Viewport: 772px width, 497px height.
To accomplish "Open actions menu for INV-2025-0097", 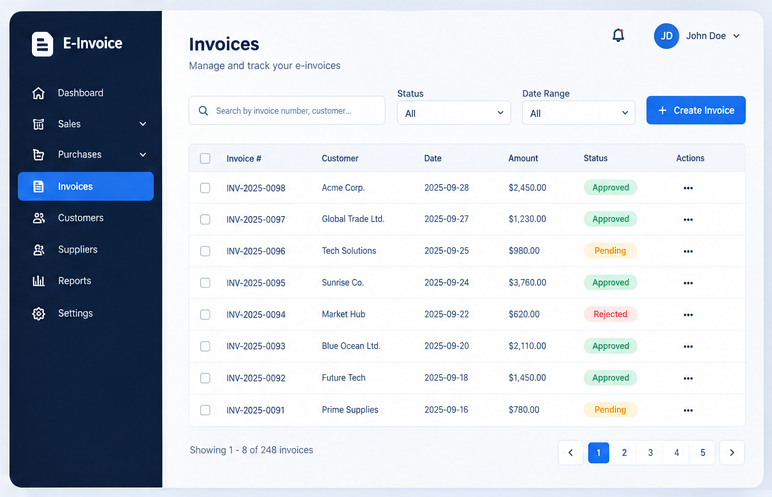I will [x=688, y=220].
